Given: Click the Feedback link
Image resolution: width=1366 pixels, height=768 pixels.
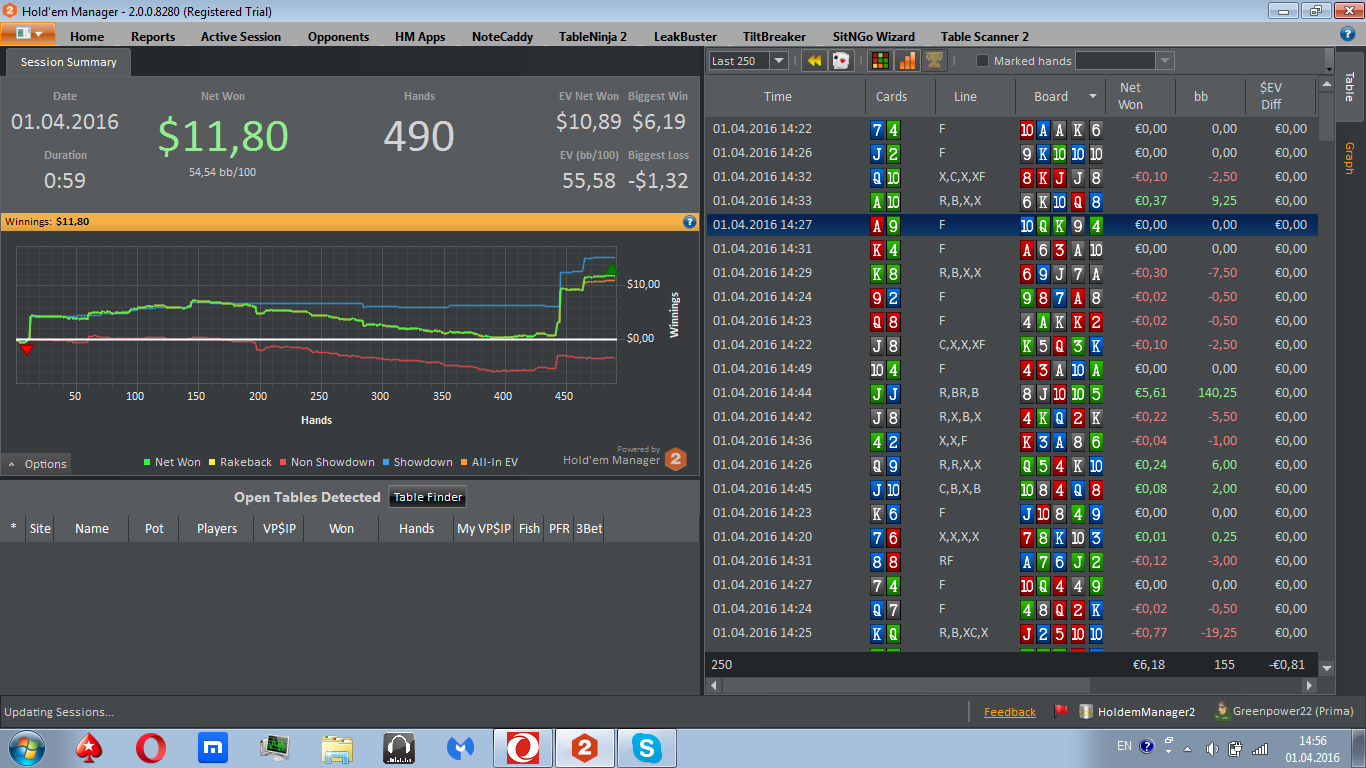Looking at the screenshot, I should 1010,712.
